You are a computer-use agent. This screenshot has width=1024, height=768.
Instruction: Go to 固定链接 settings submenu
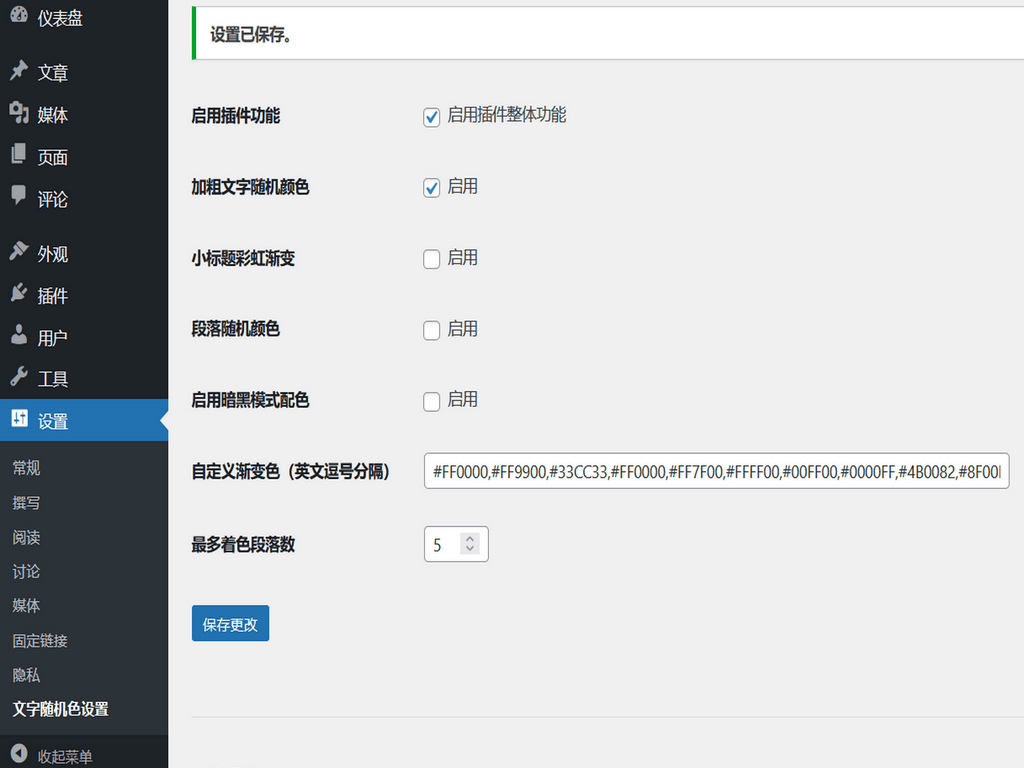point(40,641)
